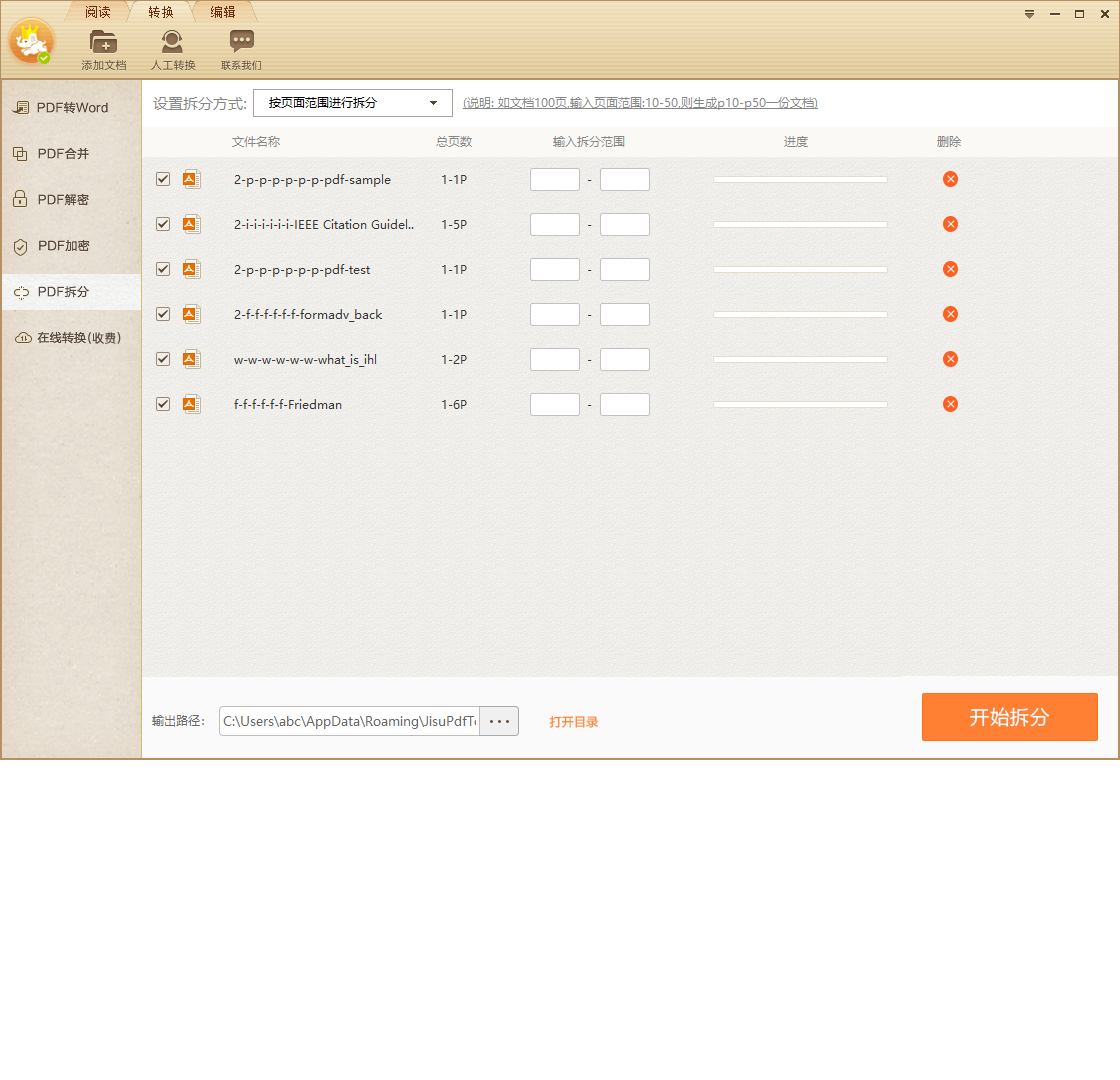The image size is (1120, 1080).
Task: Delete the pdf-sample file row
Action: click(x=950, y=179)
